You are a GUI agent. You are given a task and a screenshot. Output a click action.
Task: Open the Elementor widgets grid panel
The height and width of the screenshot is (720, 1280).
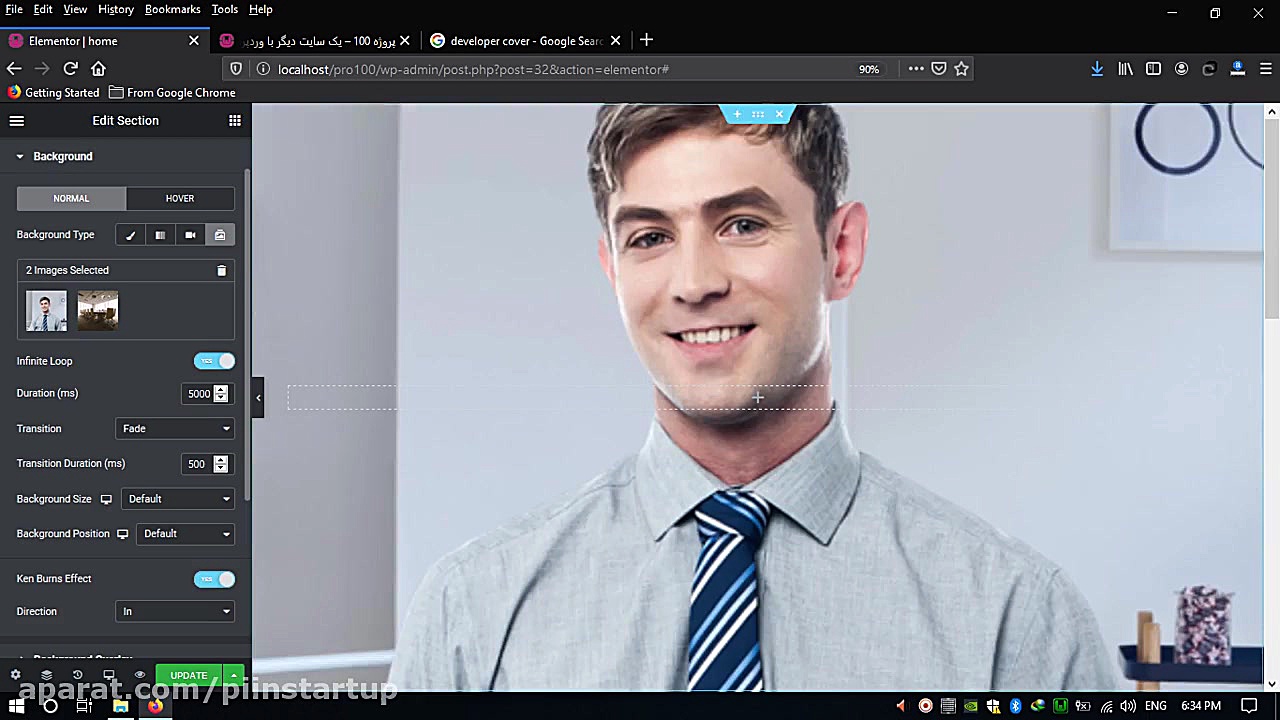pos(235,121)
